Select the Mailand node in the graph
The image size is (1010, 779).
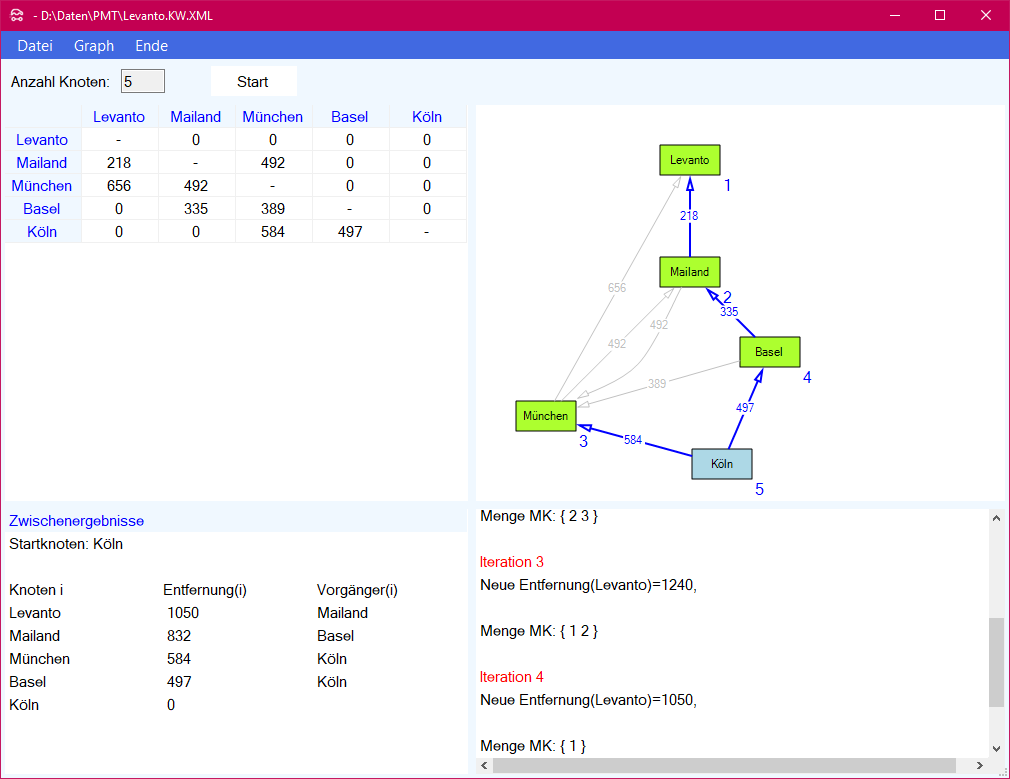(690, 272)
